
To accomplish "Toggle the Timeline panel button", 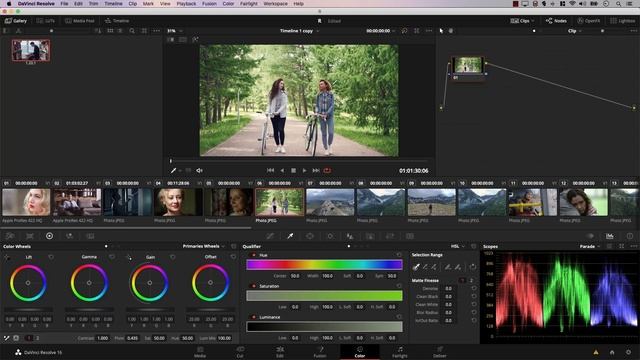I will (x=117, y=21).
